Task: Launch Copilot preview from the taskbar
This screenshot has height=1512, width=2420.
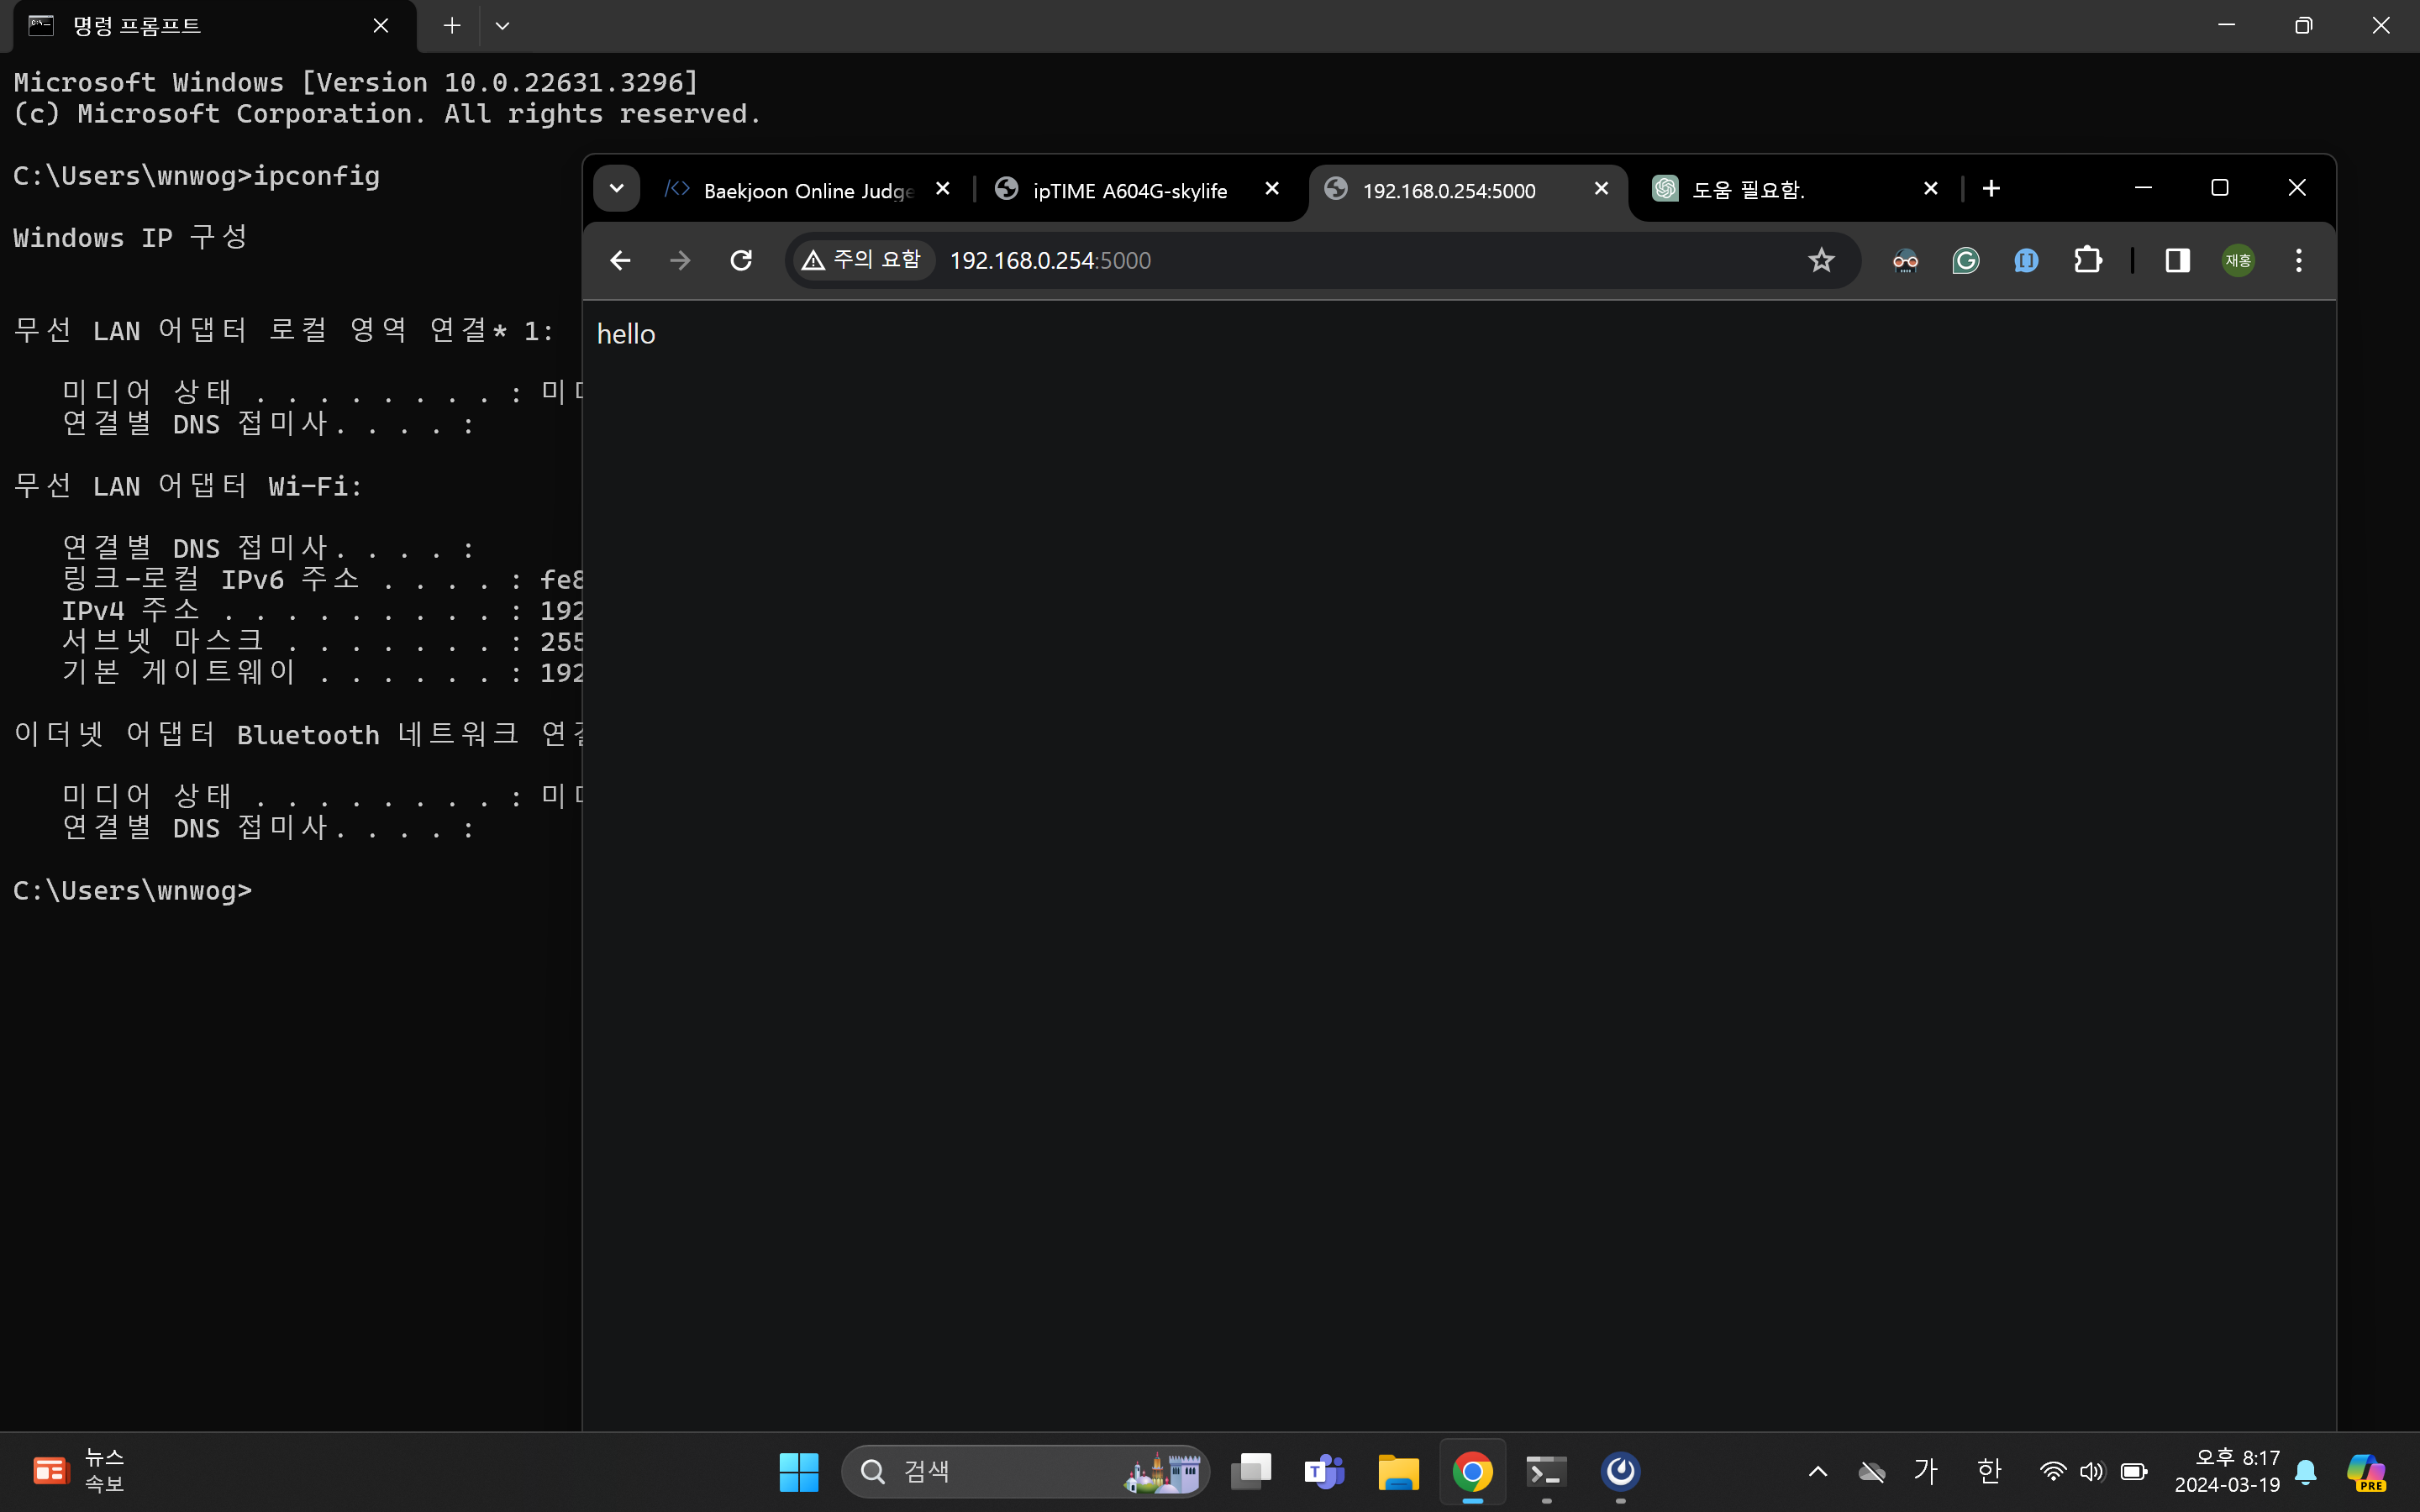Action: (x=2366, y=1472)
